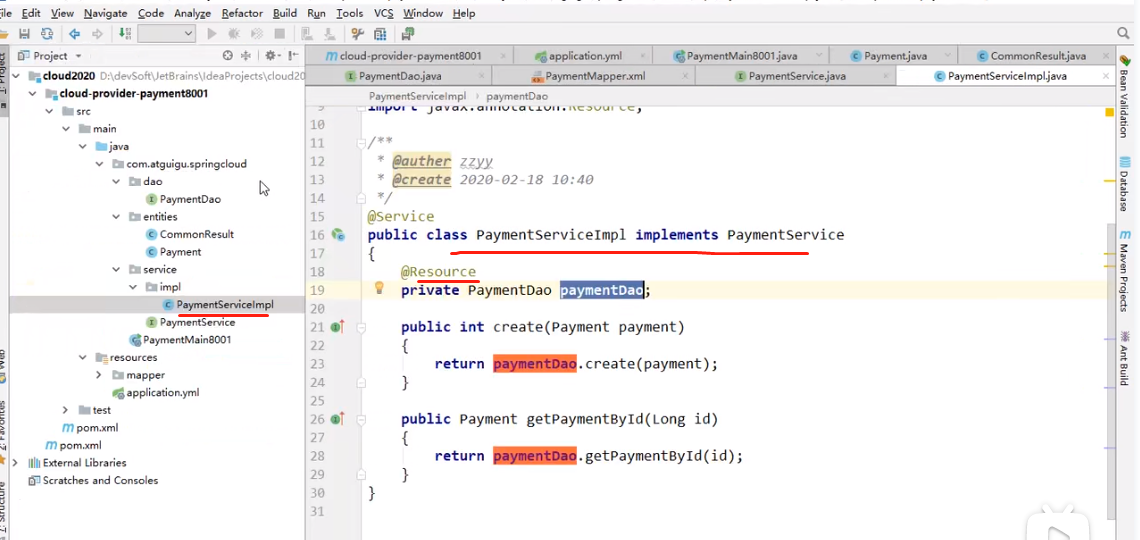Click the lightbulb intention icon on line 19

pyautogui.click(x=379, y=288)
